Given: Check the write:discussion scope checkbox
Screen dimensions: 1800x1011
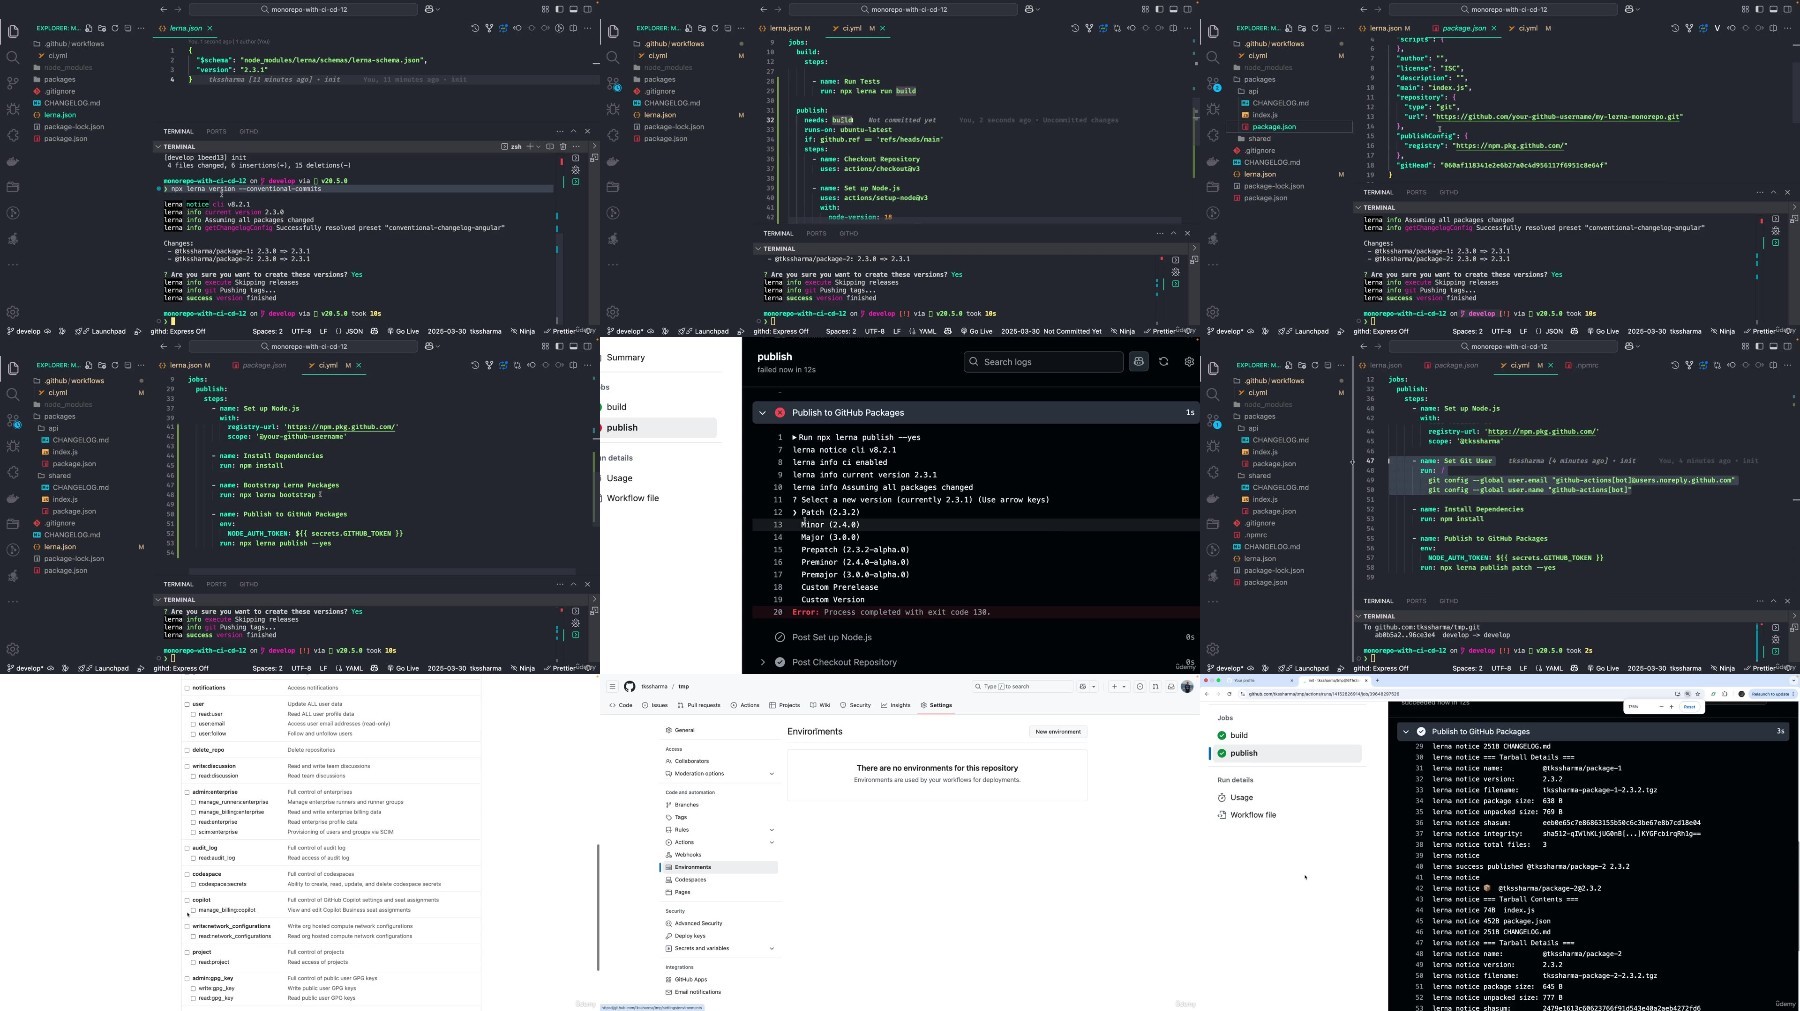Looking at the screenshot, I should [187, 766].
